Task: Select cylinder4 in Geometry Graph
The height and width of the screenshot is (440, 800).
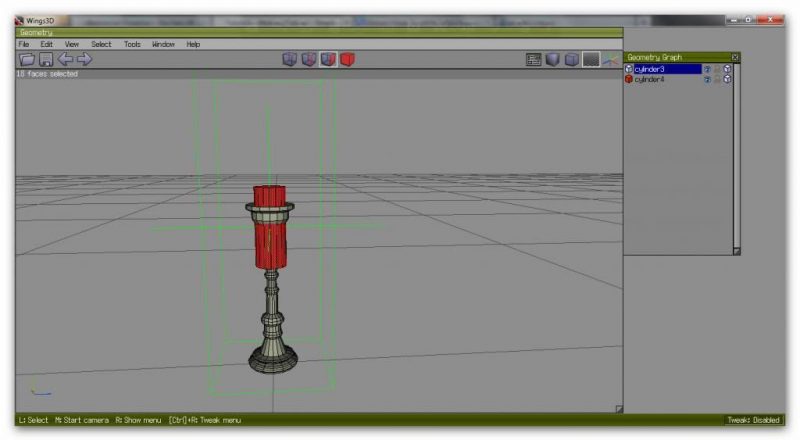Action: (x=651, y=79)
